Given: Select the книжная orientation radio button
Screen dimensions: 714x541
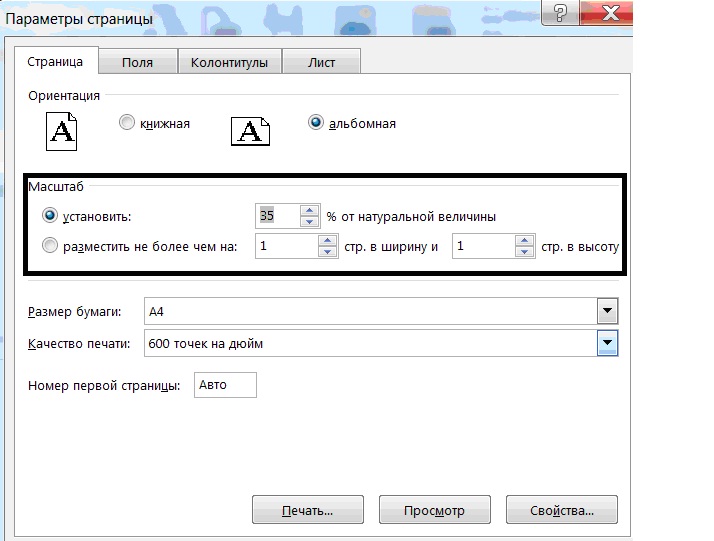Looking at the screenshot, I should coord(126,123).
